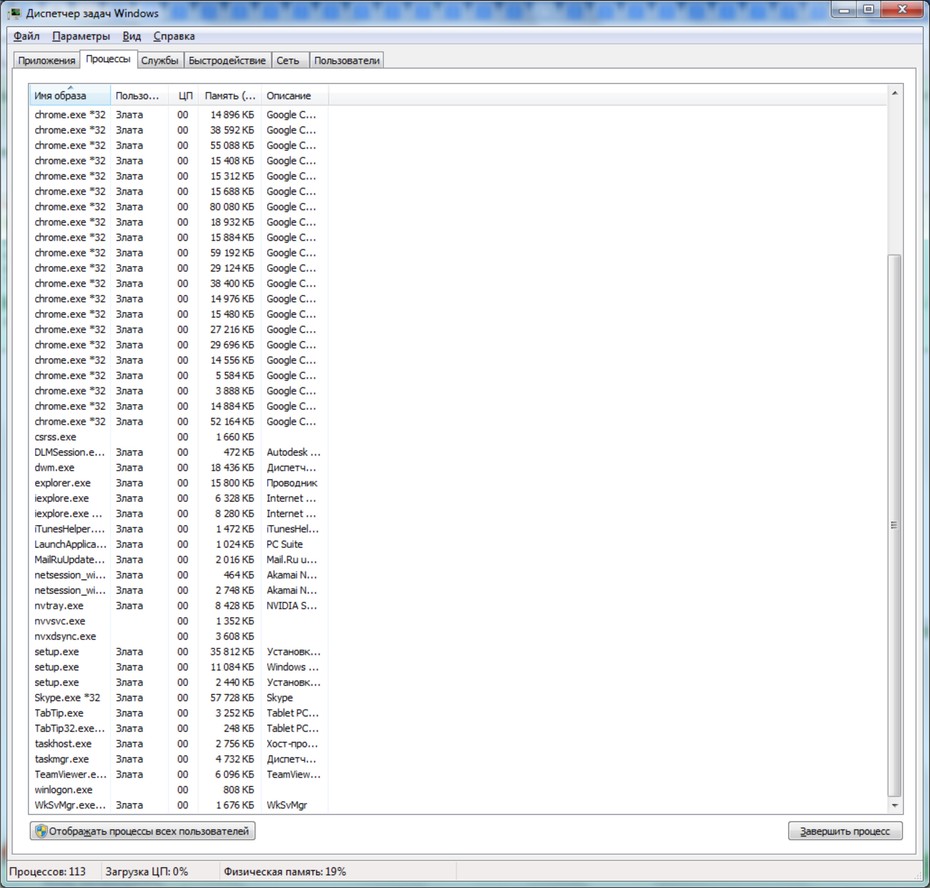The width and height of the screenshot is (930, 888).
Task: Select setup.exe using 35 812 КБ
Action: [x=178, y=652]
